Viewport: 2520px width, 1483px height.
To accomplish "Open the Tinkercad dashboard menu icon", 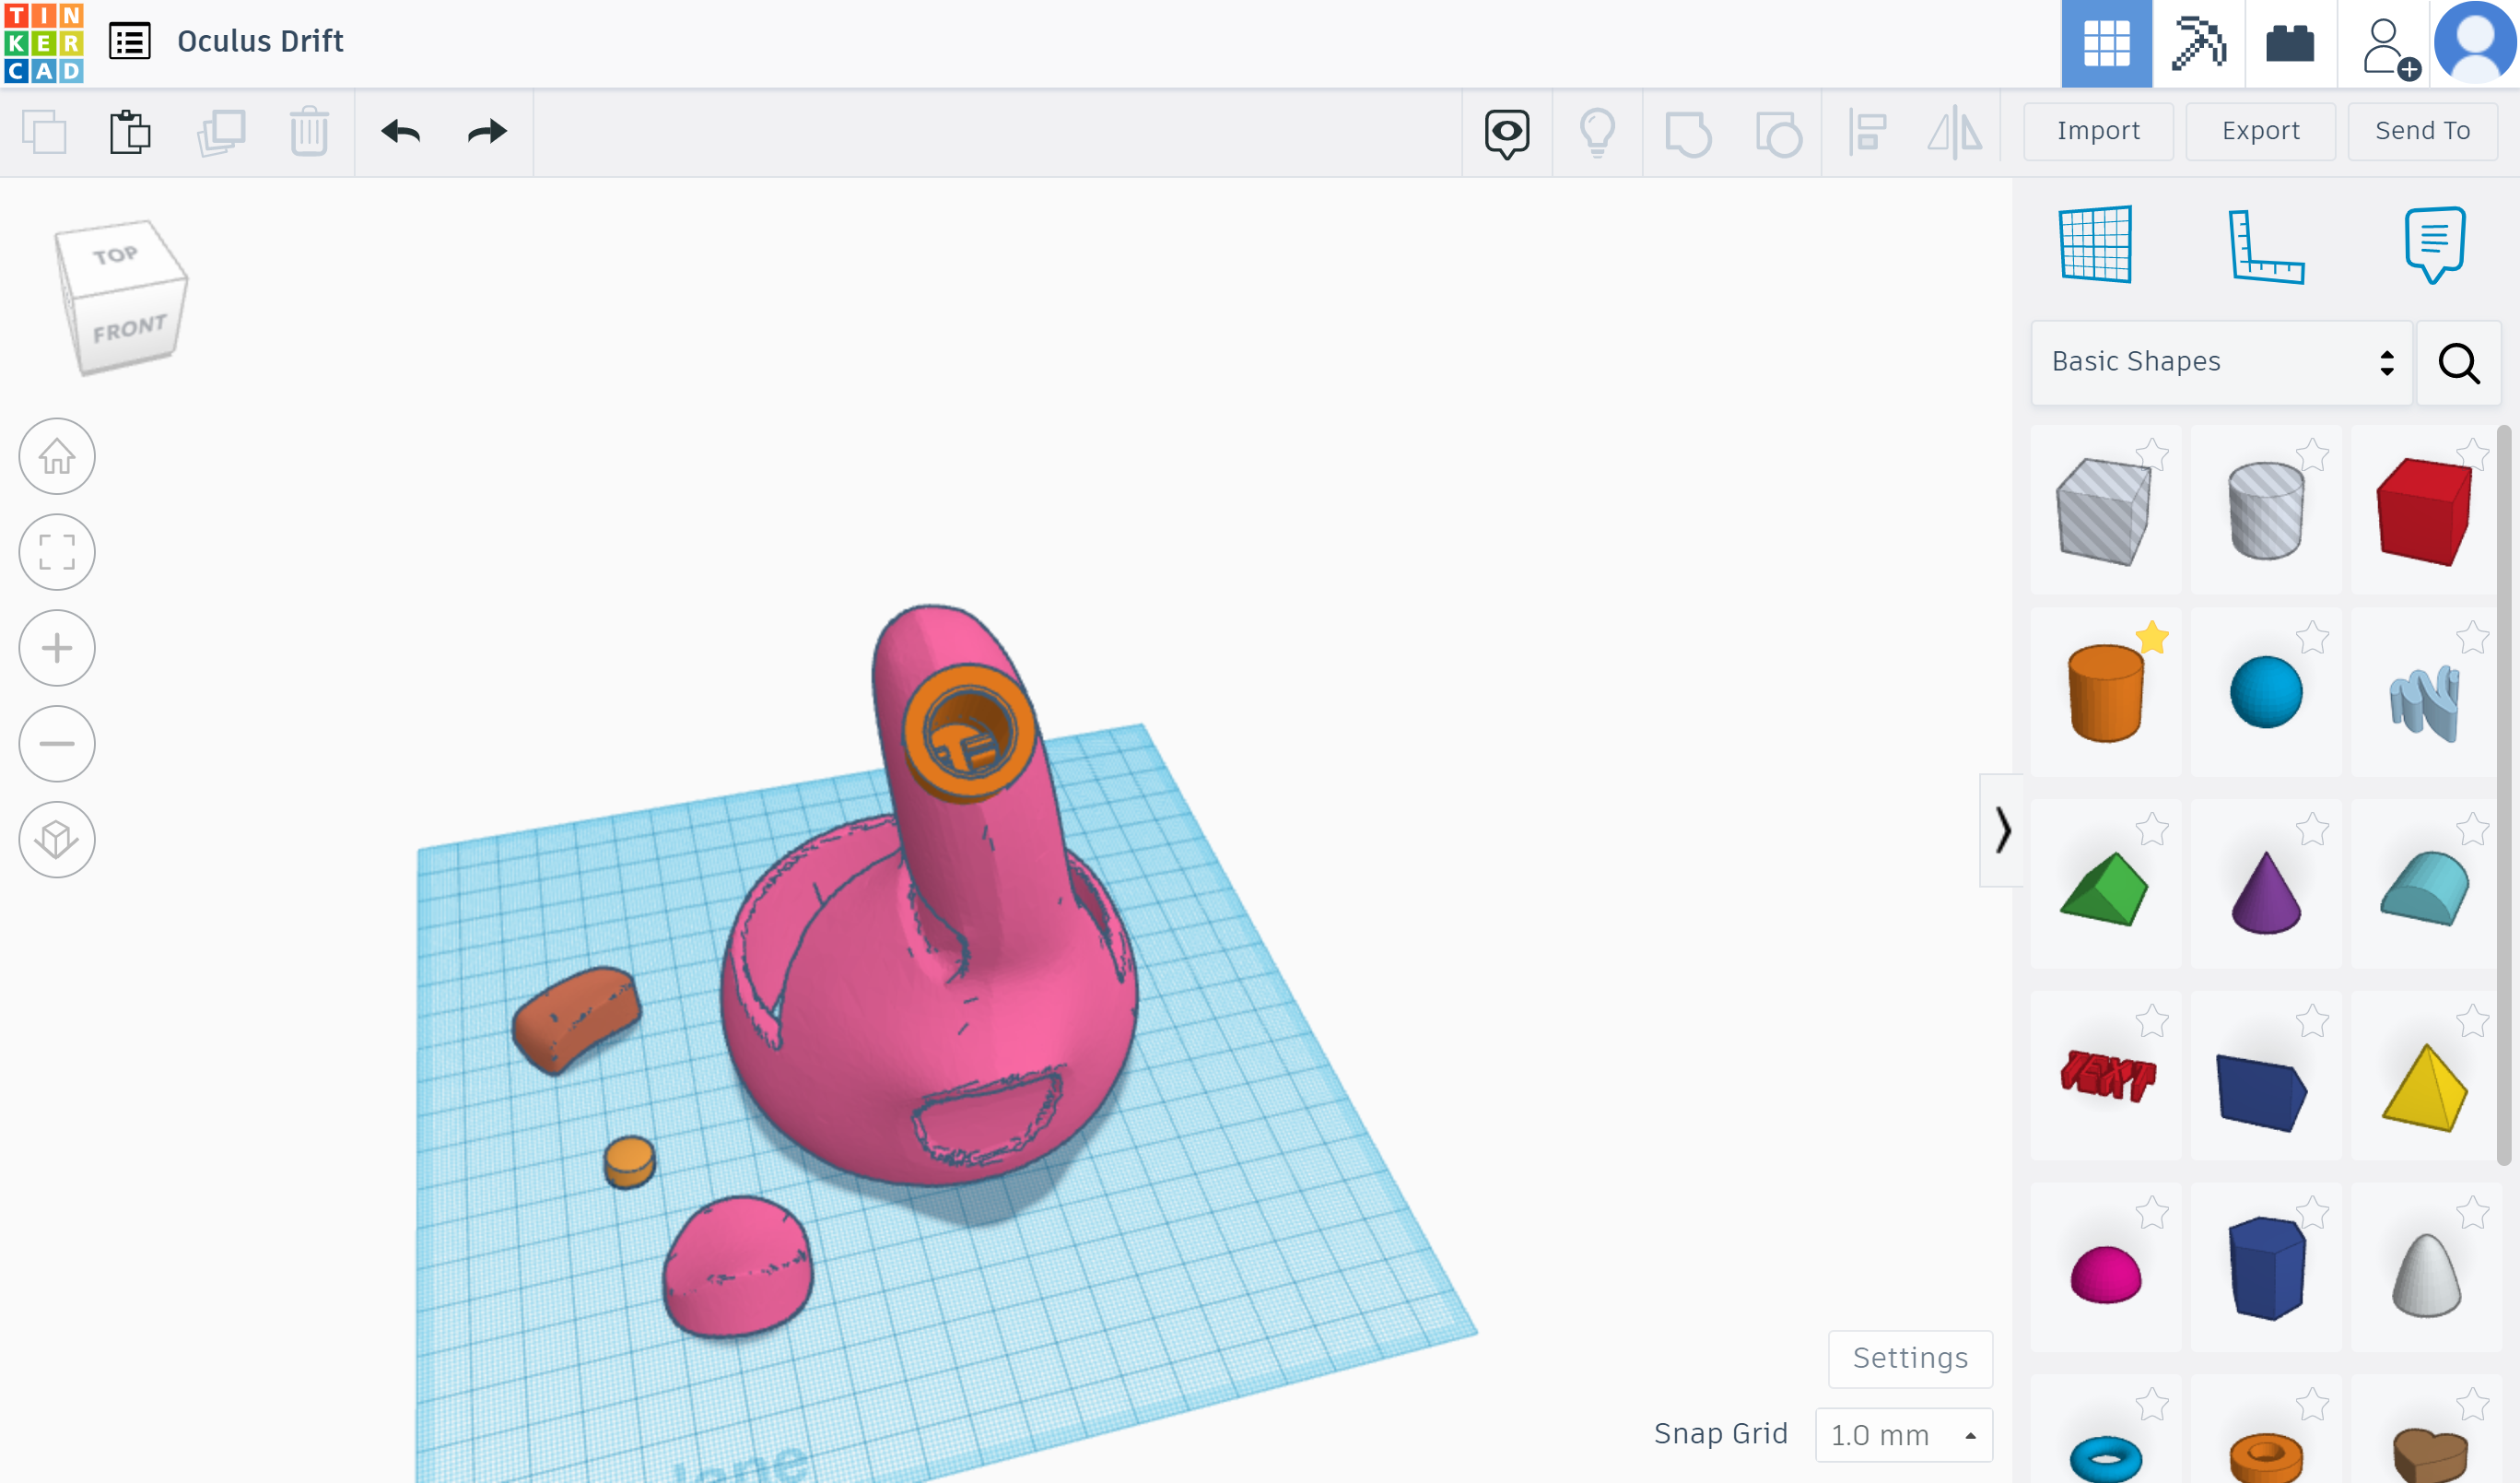I will point(129,42).
